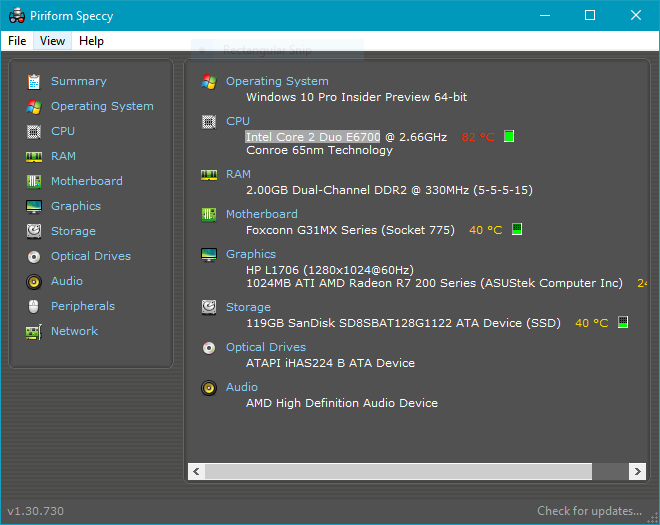Click the v1.30.730 version label
Viewport: 660px width, 525px height.
click(x=35, y=511)
